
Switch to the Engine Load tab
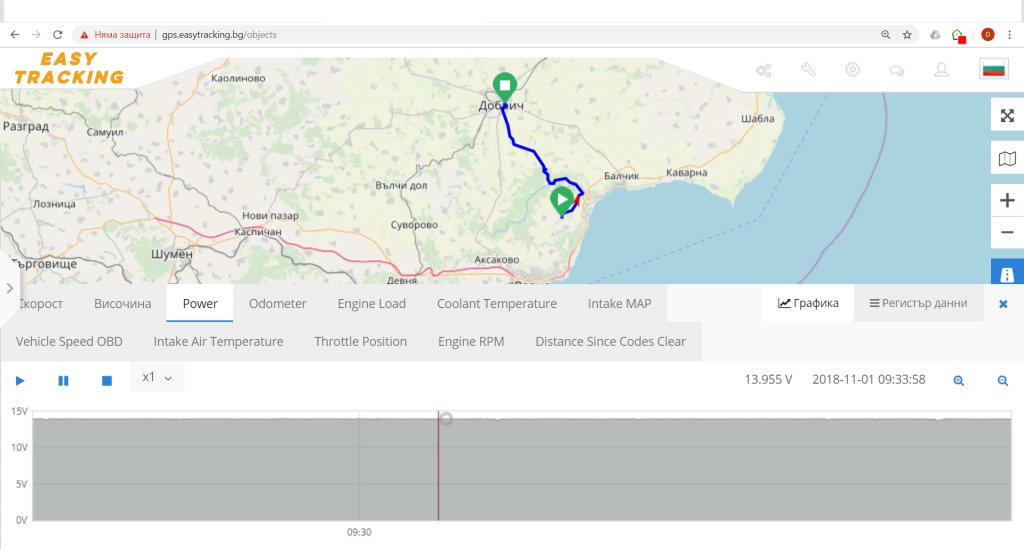[x=372, y=304]
